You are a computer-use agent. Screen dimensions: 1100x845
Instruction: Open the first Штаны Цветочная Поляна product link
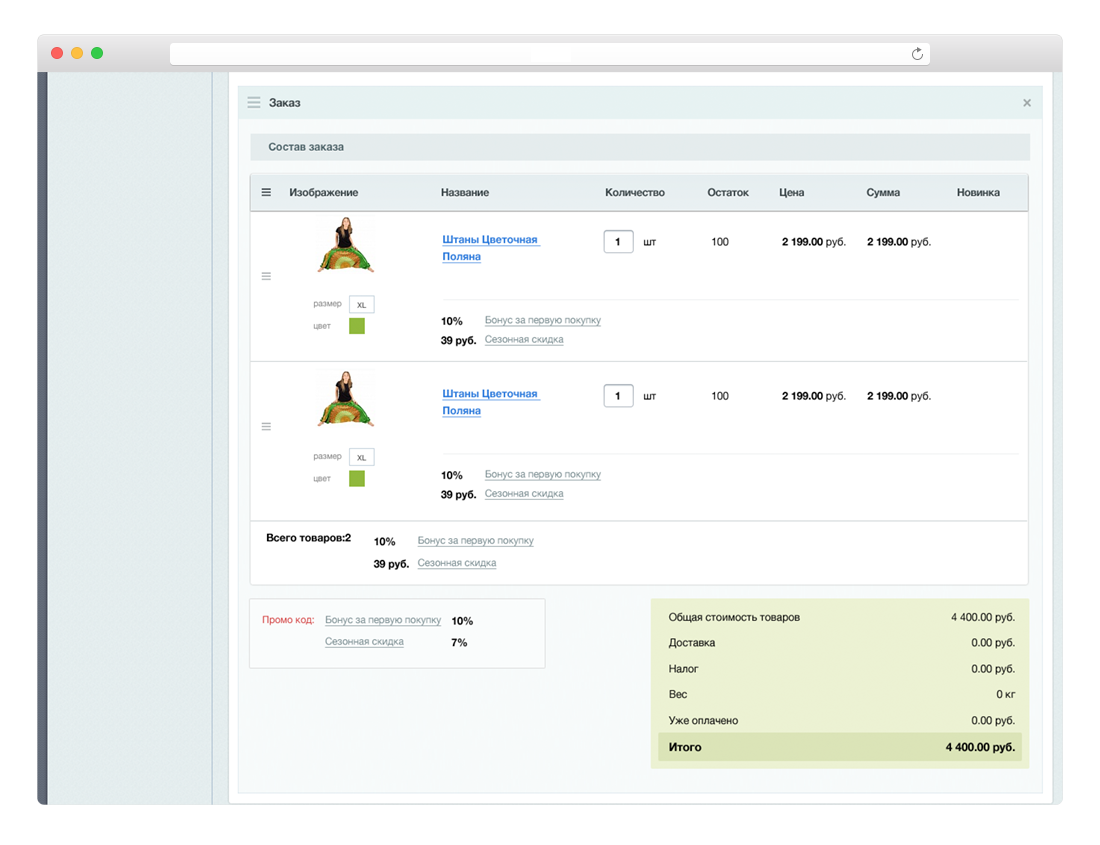pos(490,240)
